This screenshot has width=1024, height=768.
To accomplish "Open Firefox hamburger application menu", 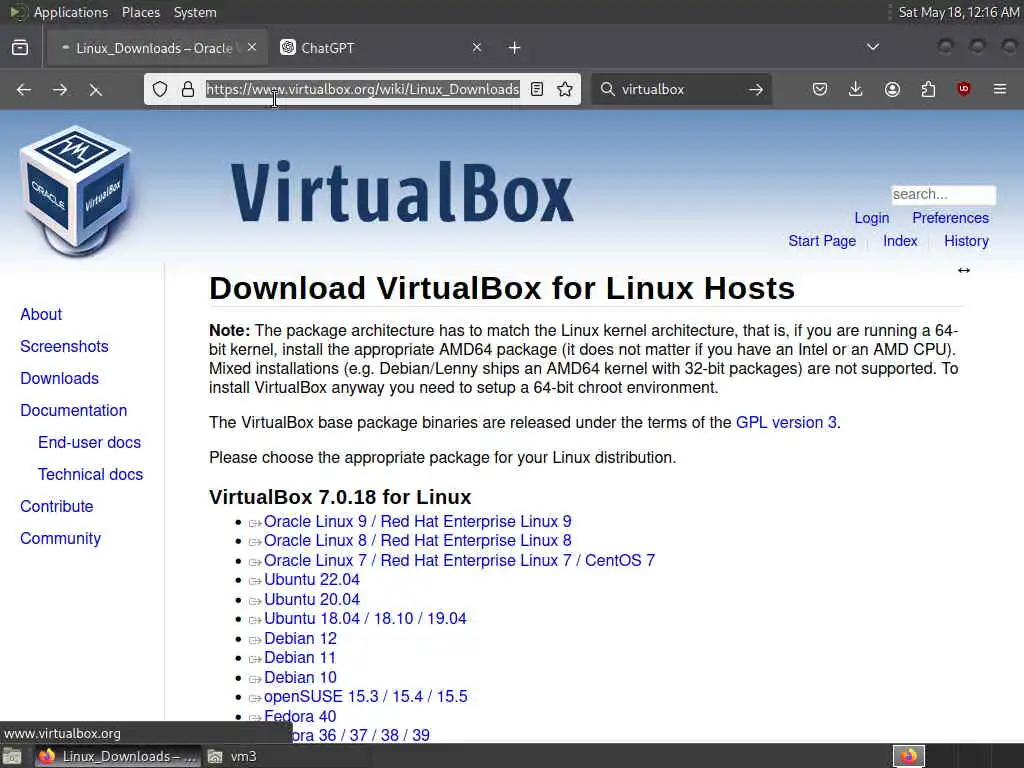I will coord(1000,89).
